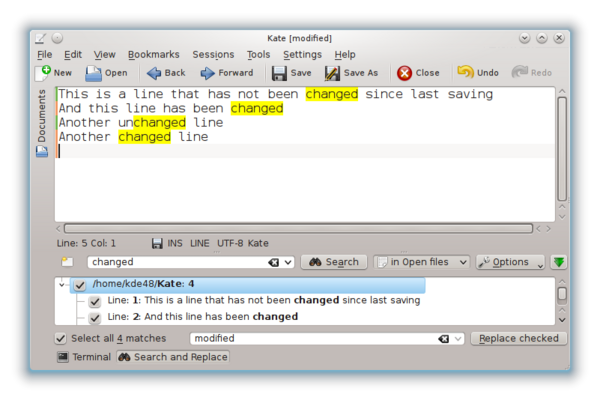Save the document with the Save icon
The width and height of the screenshot is (600, 400).
tap(279, 73)
